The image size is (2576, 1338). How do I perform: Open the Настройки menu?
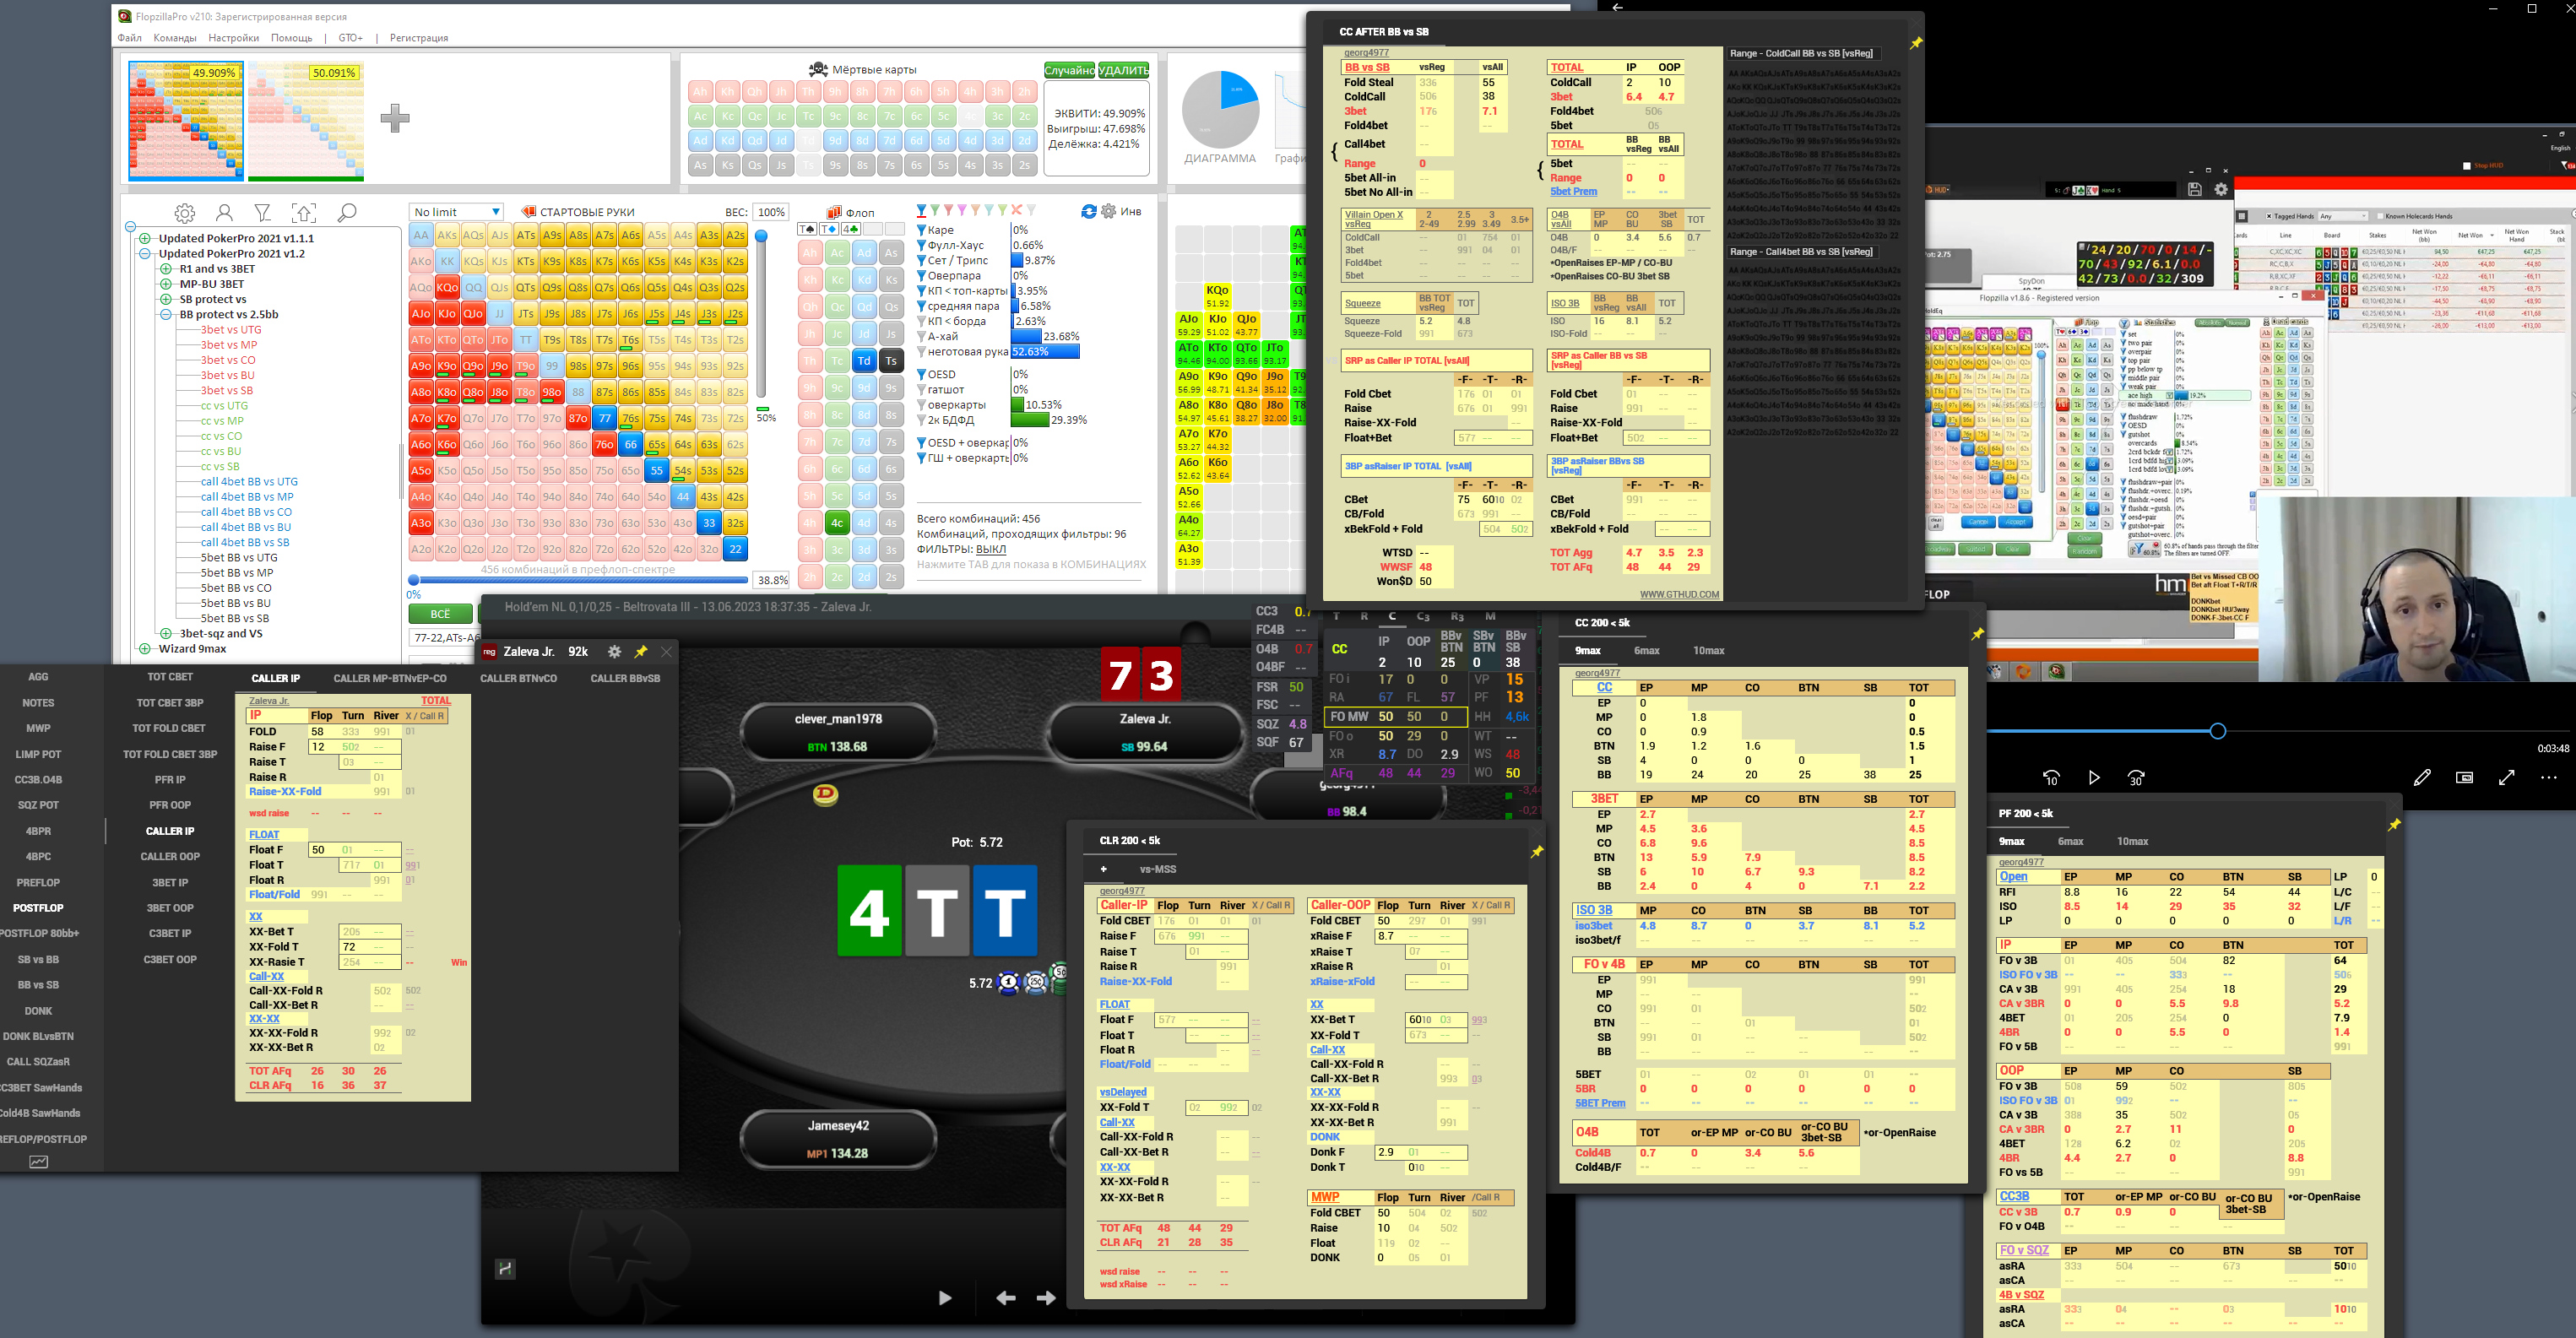(233, 38)
